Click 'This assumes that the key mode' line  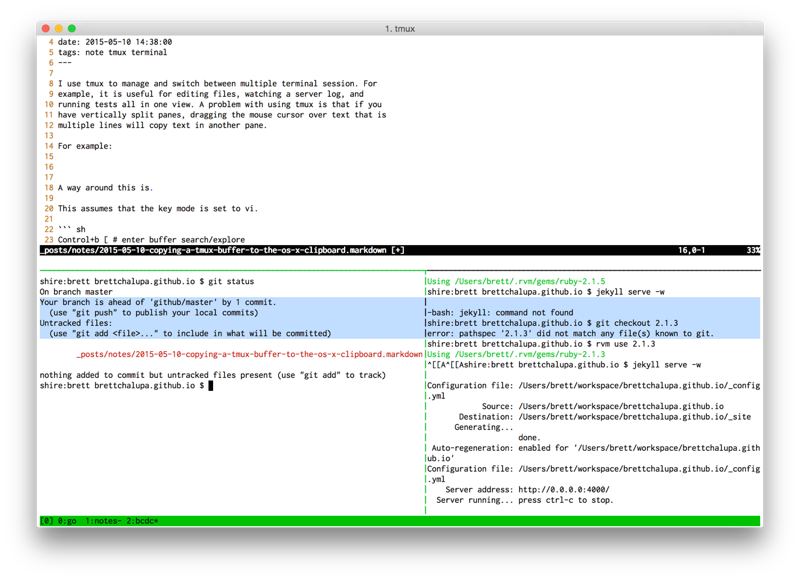click(x=158, y=208)
